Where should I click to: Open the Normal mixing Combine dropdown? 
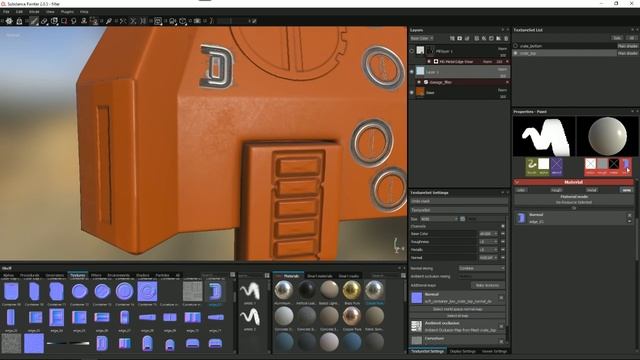(482, 268)
